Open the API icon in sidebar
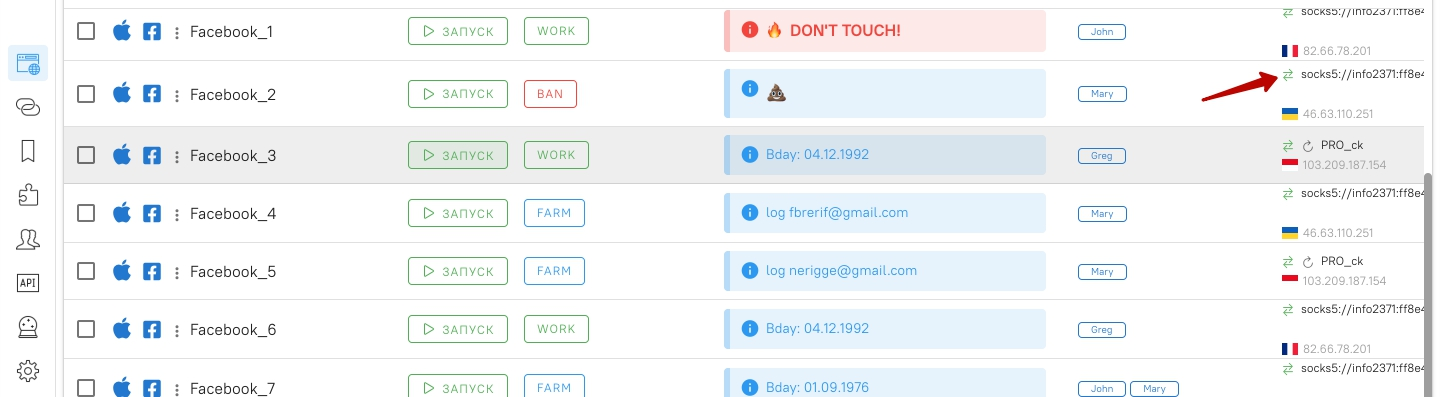Image resolution: width=1440 pixels, height=397 pixels. coord(28,283)
